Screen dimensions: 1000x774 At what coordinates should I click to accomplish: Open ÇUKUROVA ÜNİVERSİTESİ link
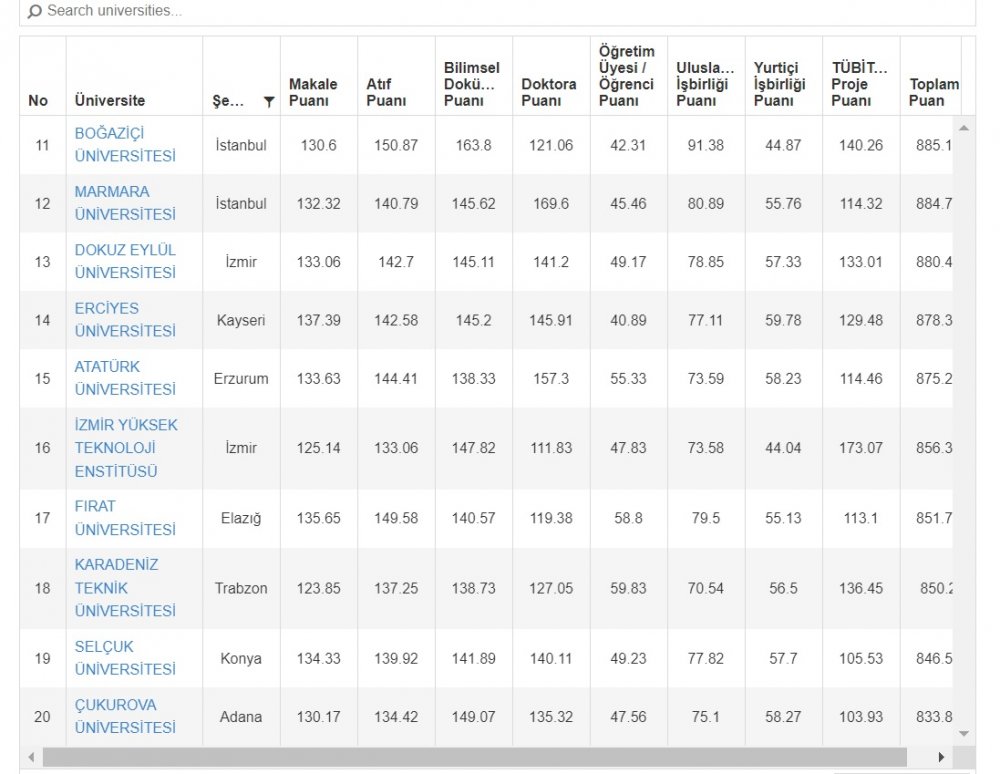tap(125, 717)
